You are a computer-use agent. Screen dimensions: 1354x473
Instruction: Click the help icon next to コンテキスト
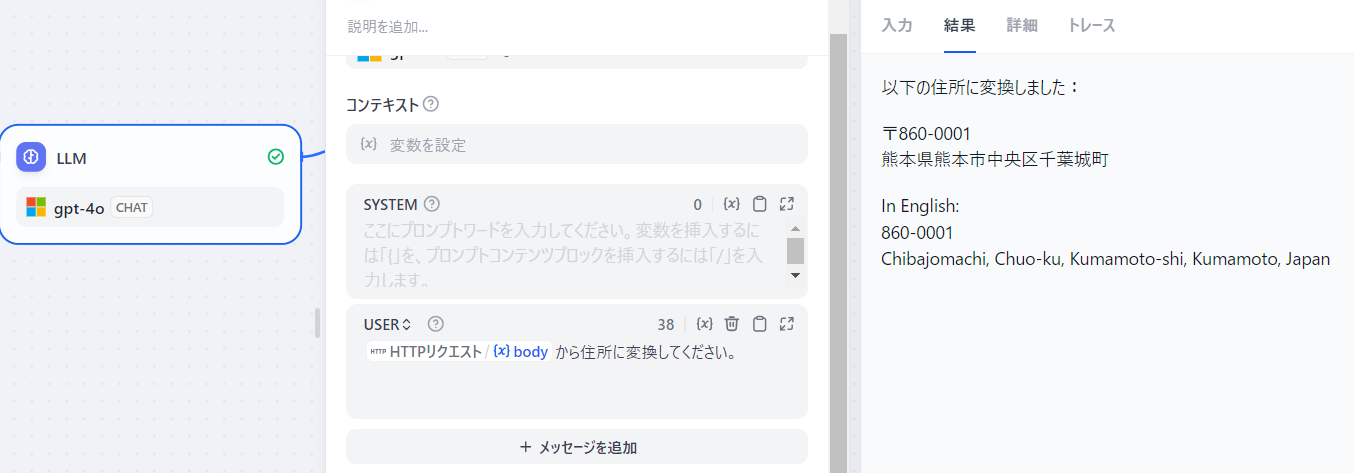[431, 104]
